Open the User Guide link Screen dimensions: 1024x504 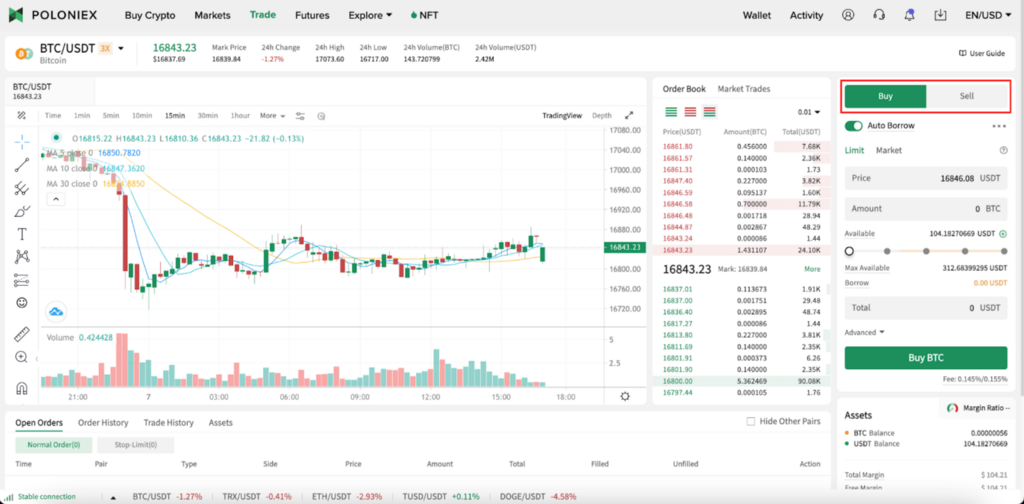pyautogui.click(x=982, y=54)
